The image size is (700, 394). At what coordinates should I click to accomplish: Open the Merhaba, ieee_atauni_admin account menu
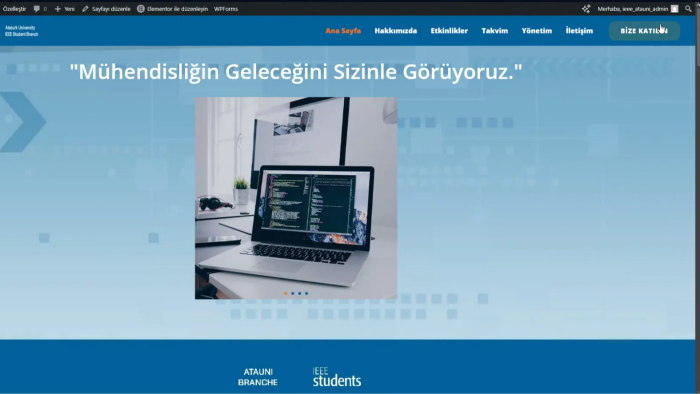point(633,9)
